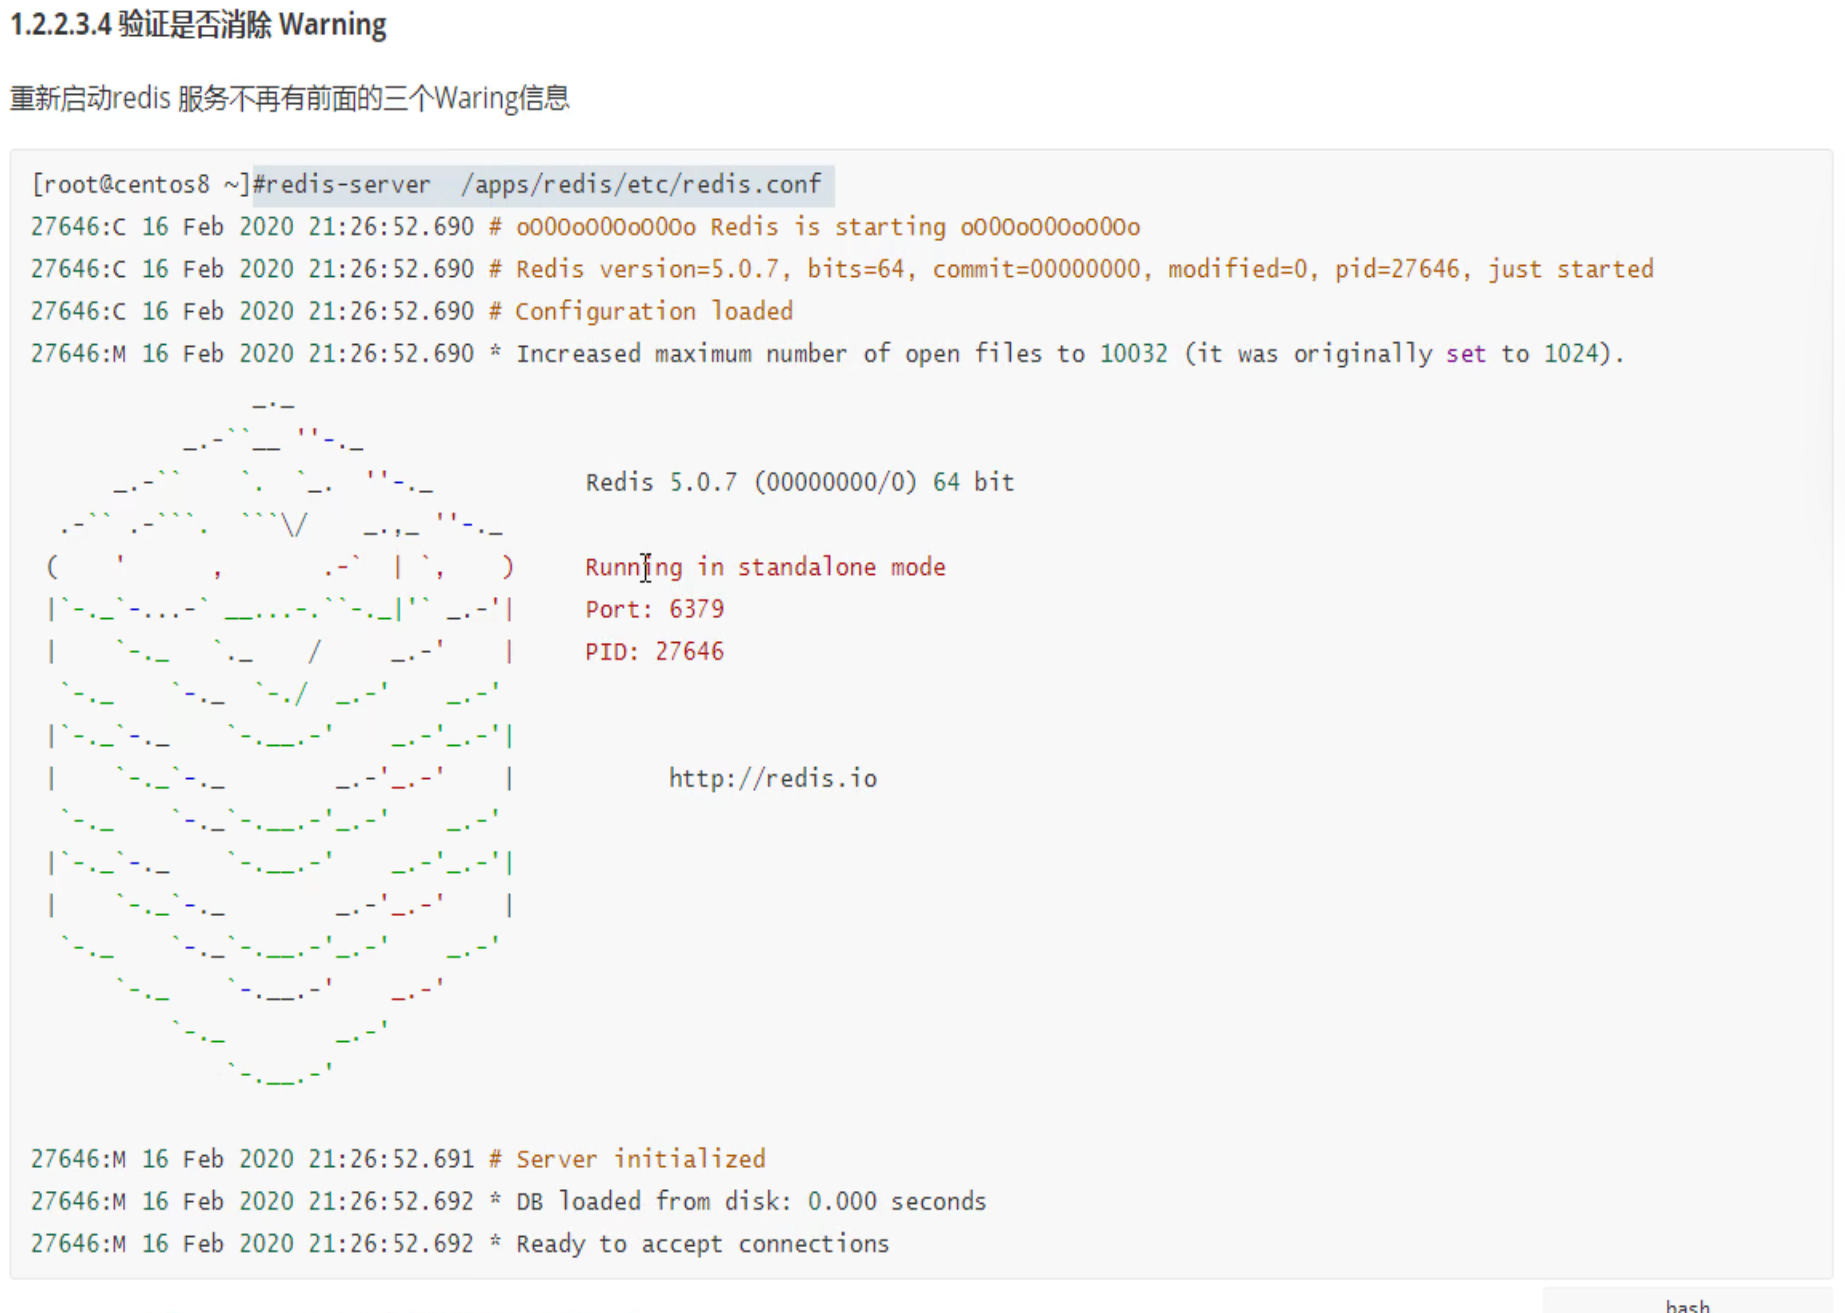Open the http://redis.io link

[x=772, y=778]
